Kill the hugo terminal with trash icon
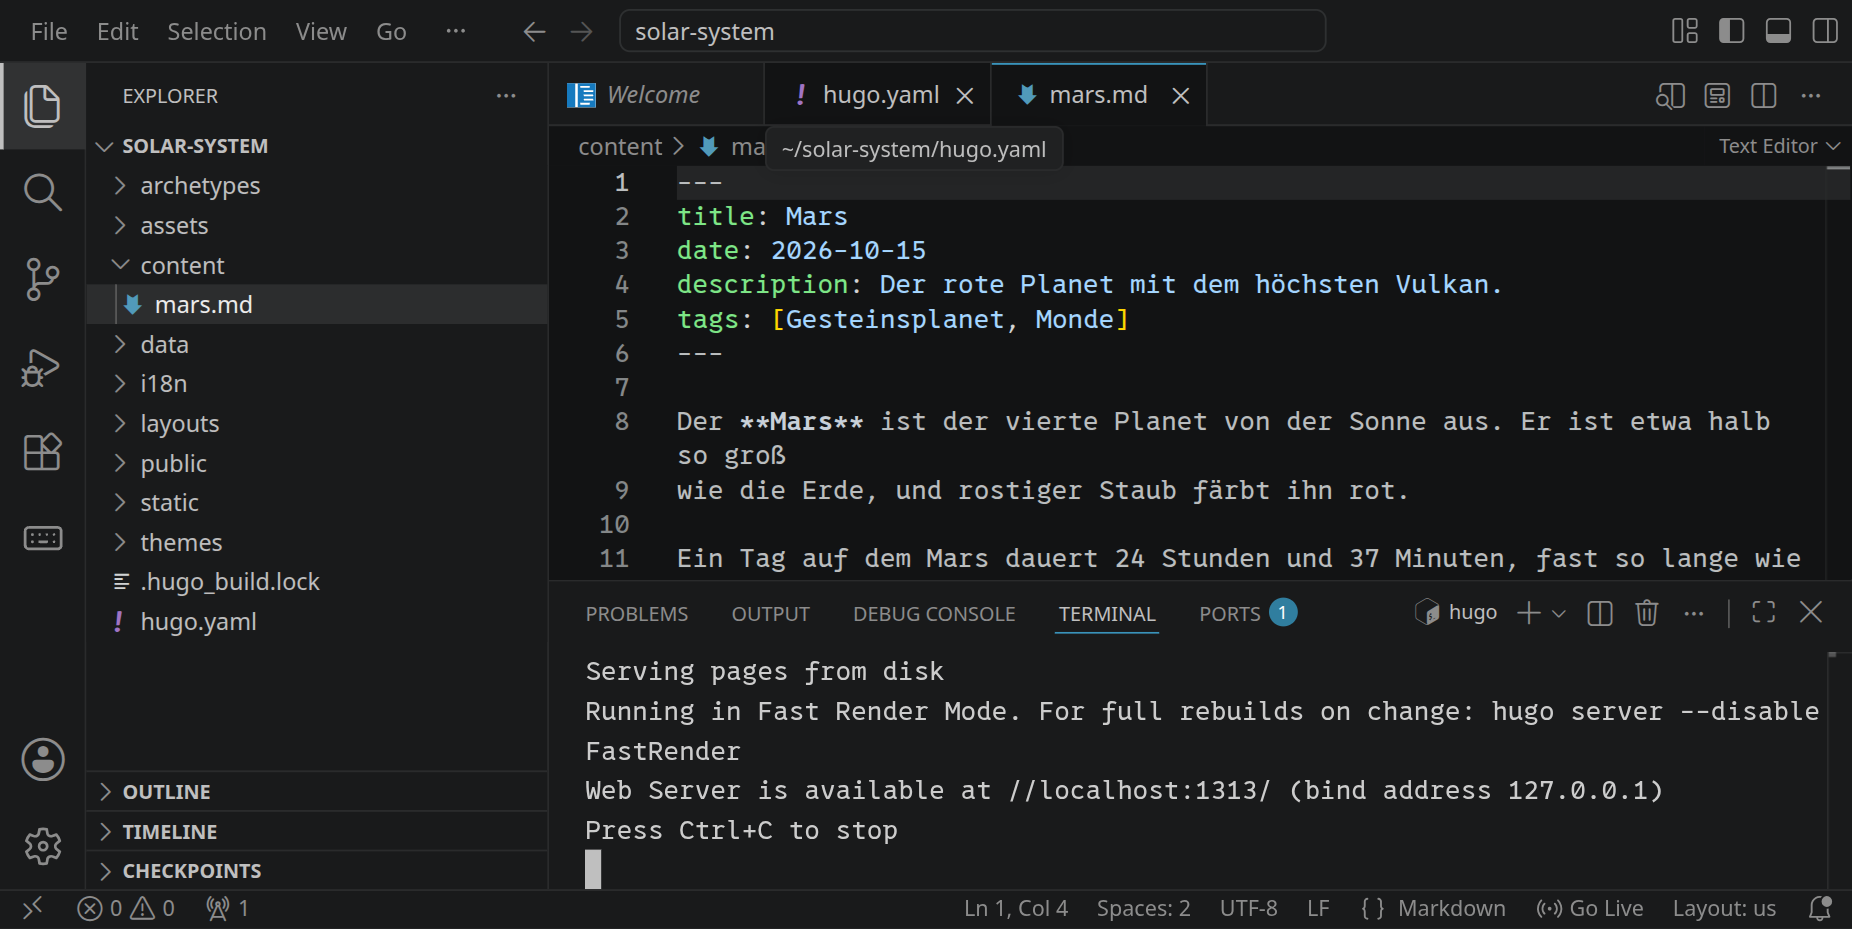 [x=1647, y=613]
